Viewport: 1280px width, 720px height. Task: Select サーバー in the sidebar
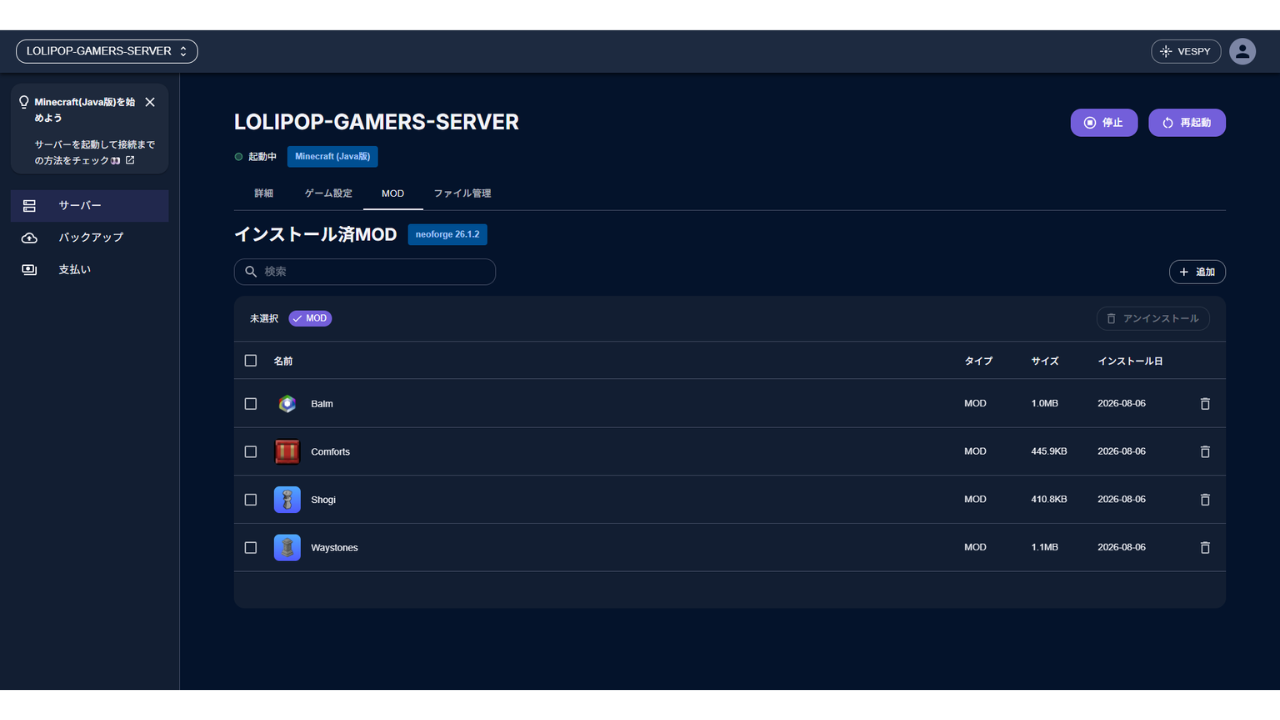90,205
